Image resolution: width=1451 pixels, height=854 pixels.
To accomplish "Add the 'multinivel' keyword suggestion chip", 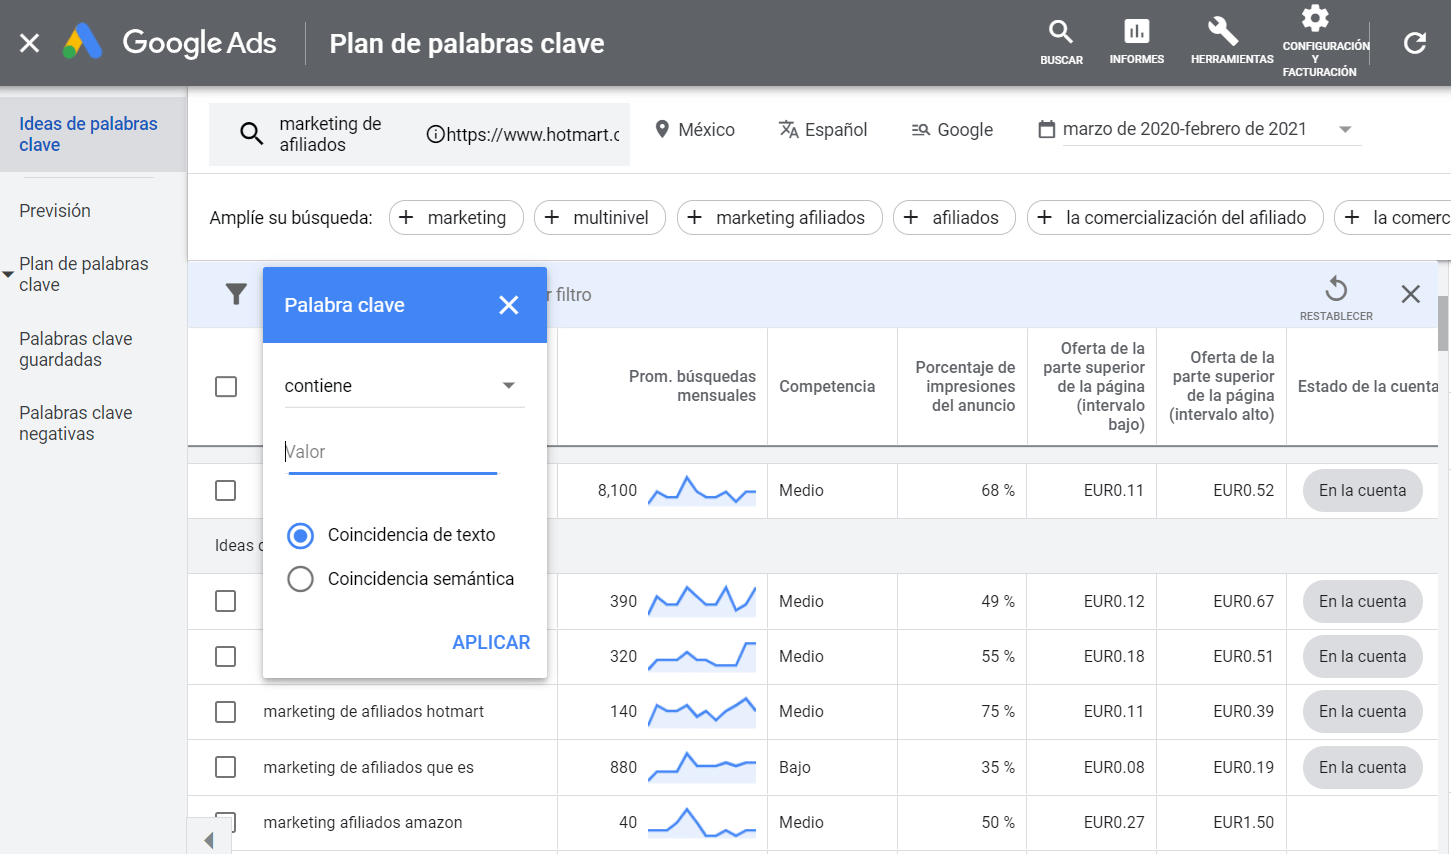I will click(x=599, y=217).
